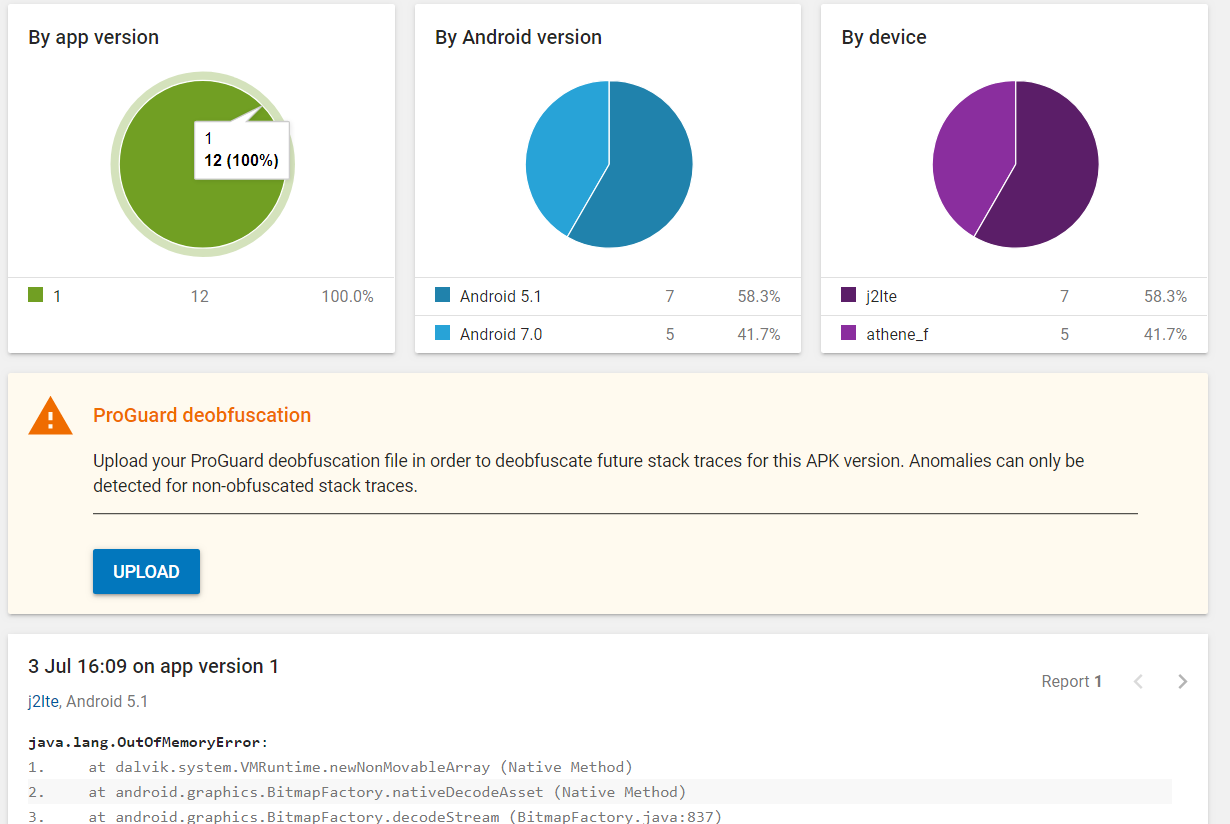Click the j2lte dark purple legend swatch
The height and width of the screenshot is (824, 1230).
(849, 295)
